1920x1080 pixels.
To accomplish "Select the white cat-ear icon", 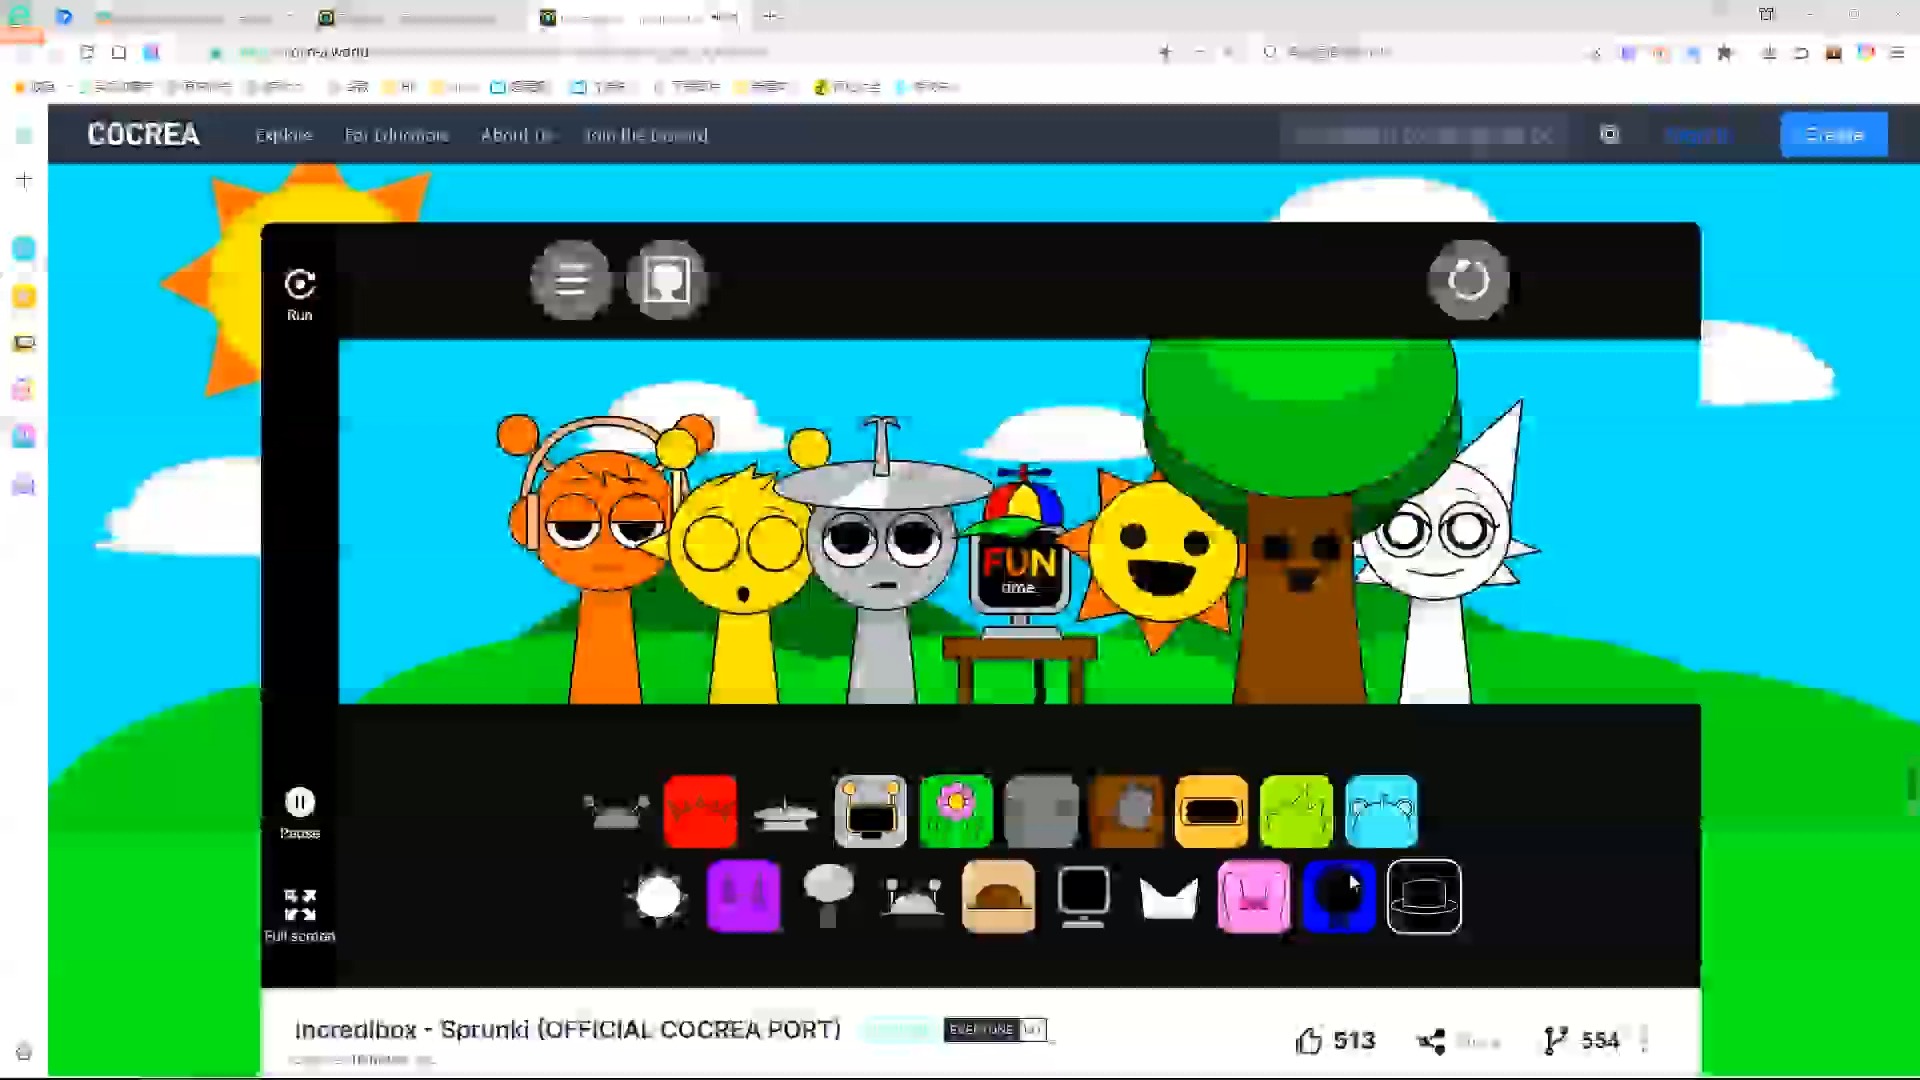I will point(1168,898).
